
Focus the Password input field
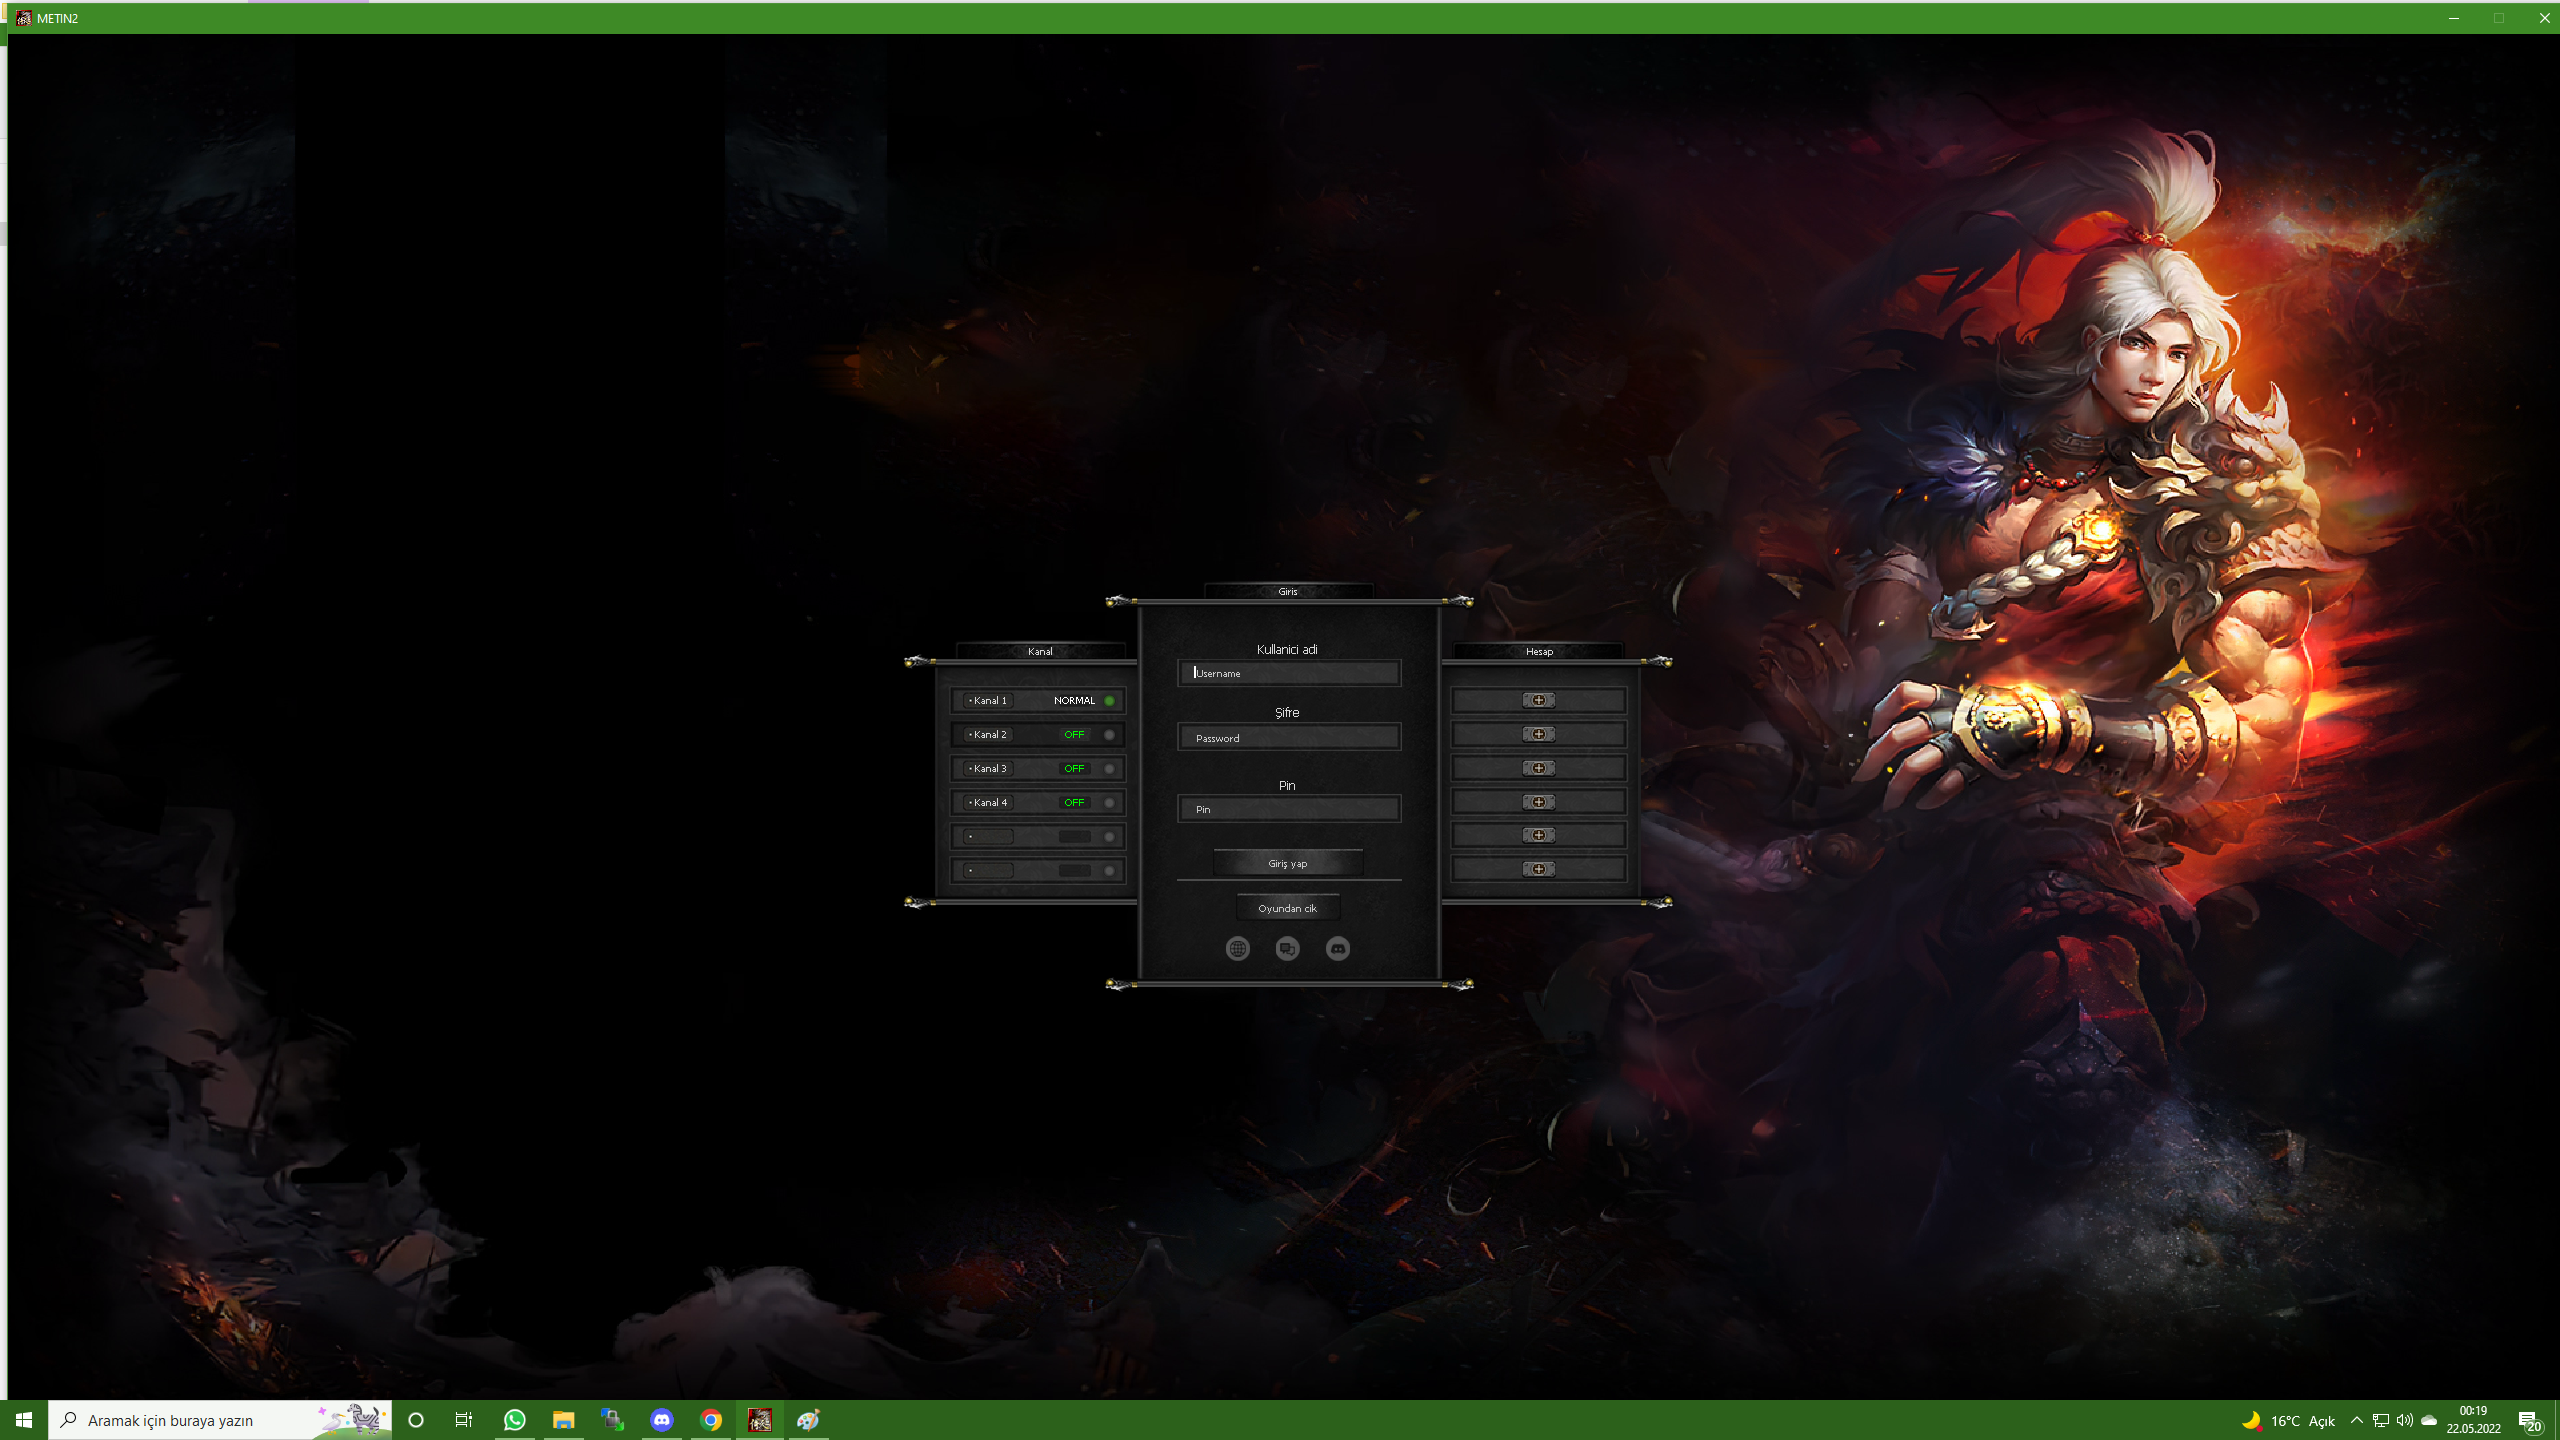pyautogui.click(x=1289, y=738)
